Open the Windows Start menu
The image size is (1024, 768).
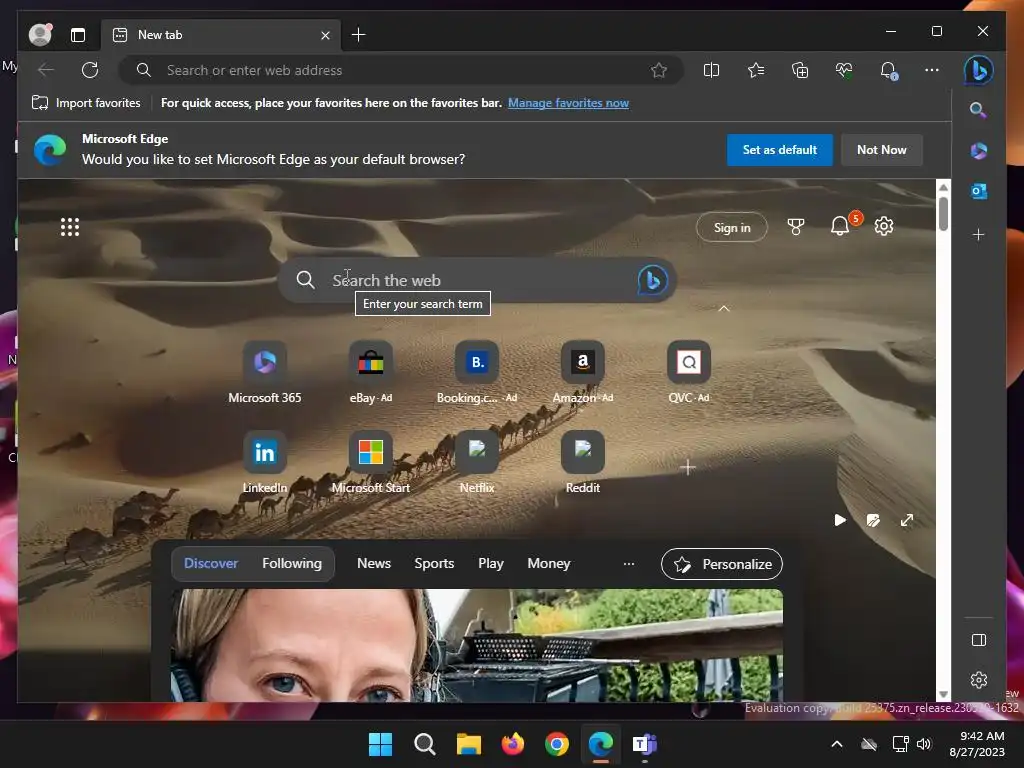click(380, 744)
